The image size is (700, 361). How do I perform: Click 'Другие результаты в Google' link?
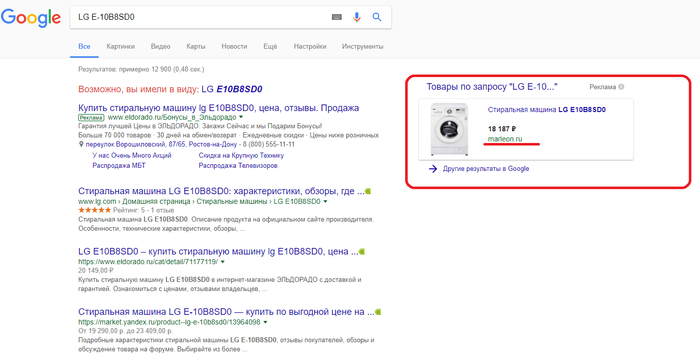tap(486, 169)
